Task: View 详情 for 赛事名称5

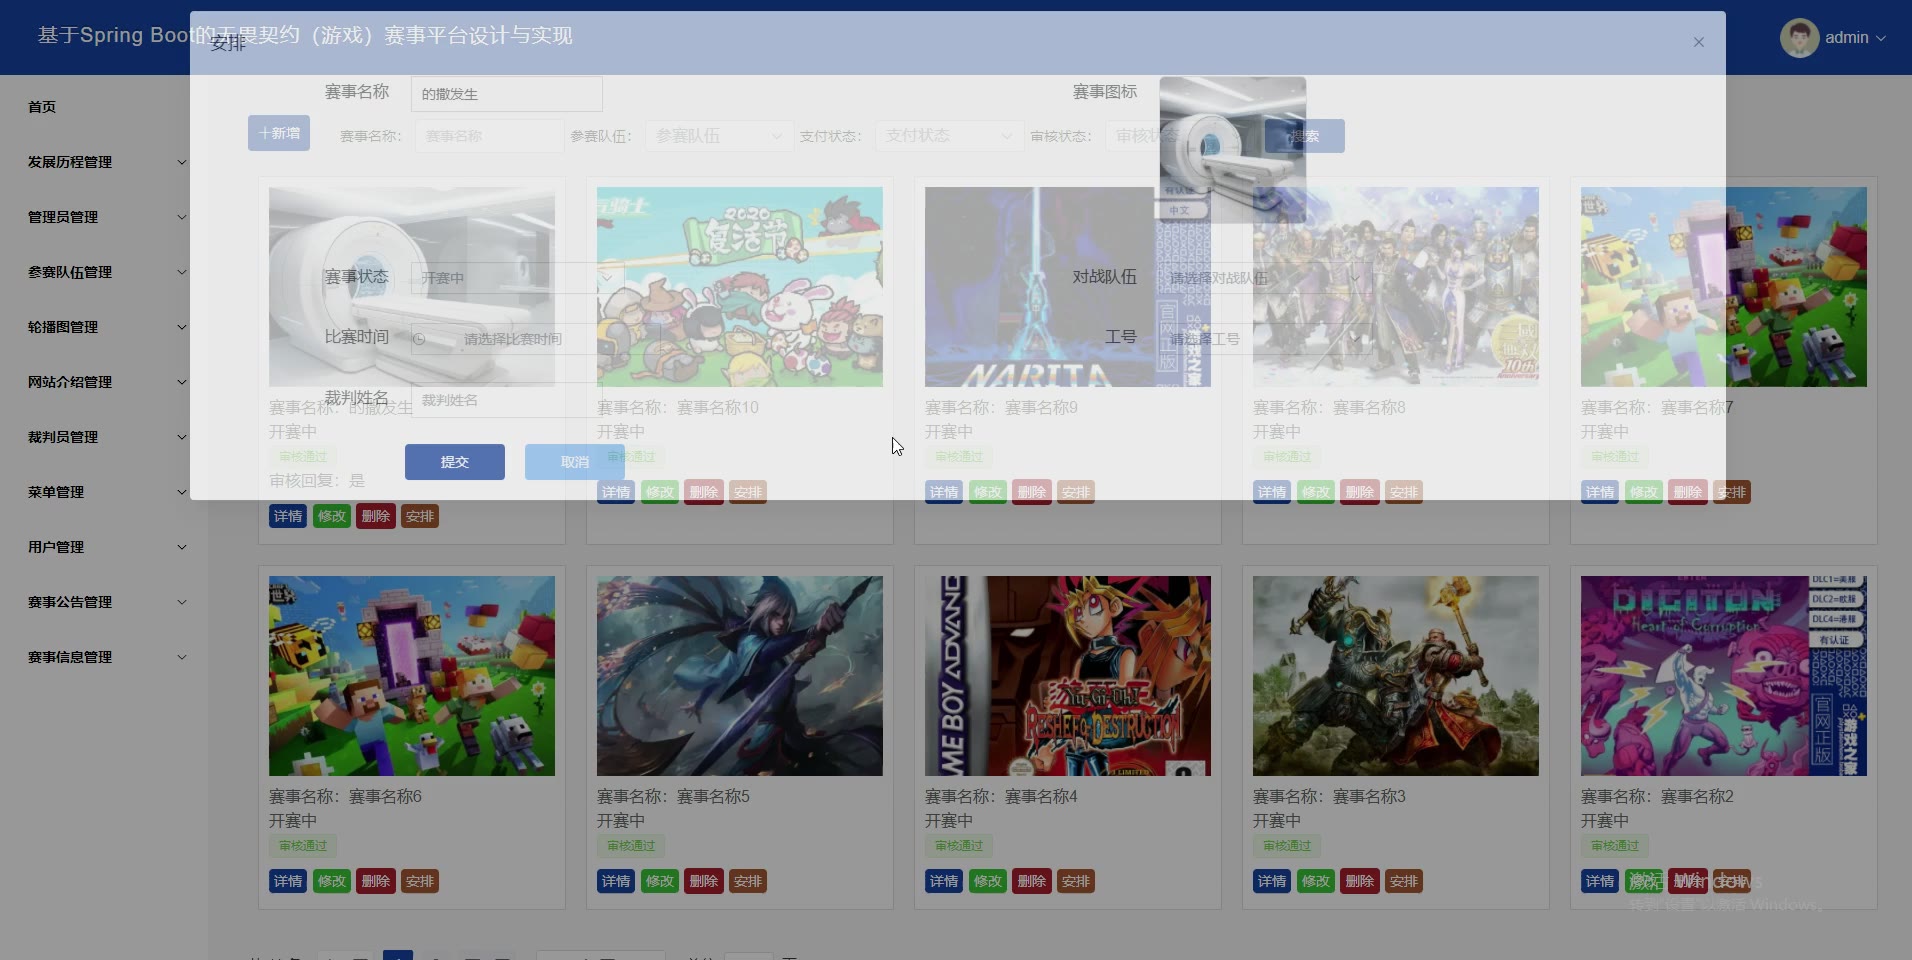Action: (x=616, y=881)
